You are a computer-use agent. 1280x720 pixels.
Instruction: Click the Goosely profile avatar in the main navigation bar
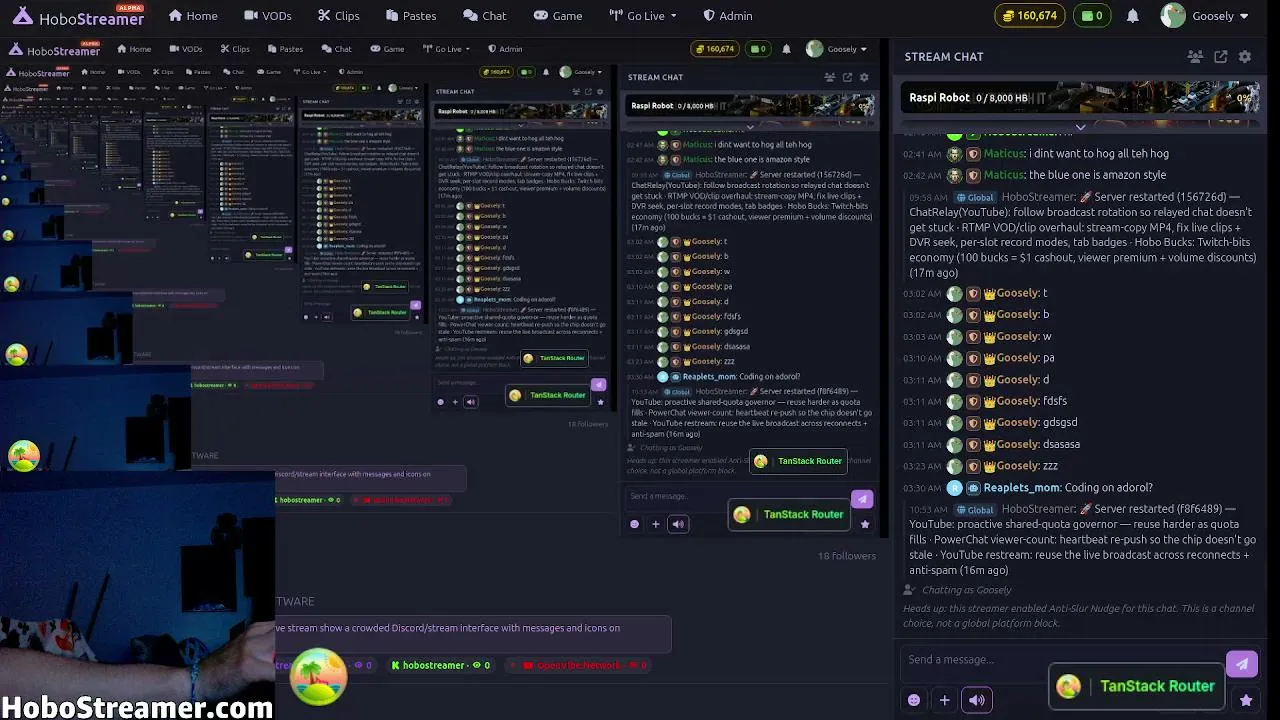pos(1173,16)
